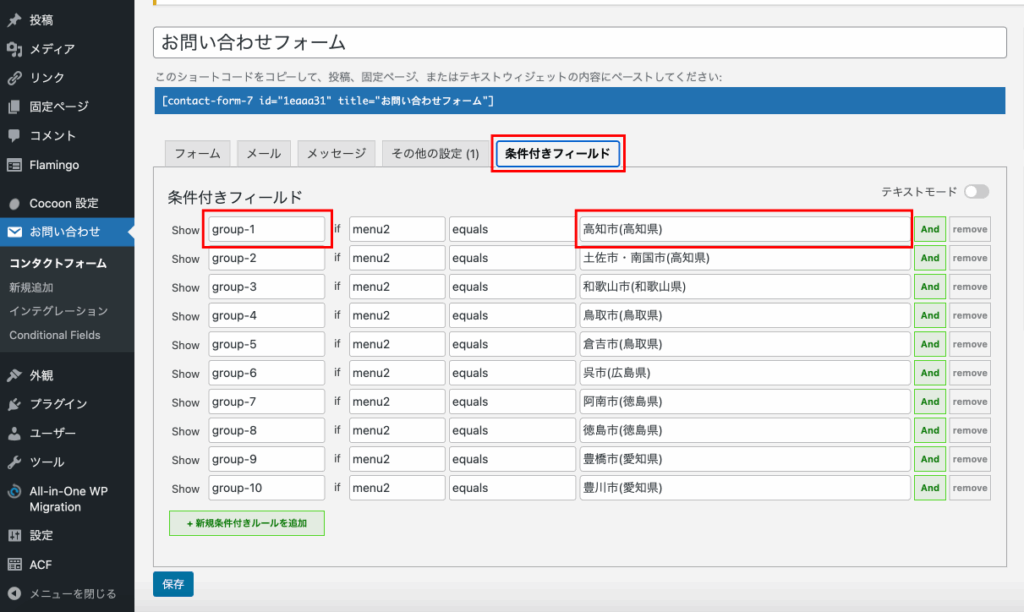Expand the group-2 field selector
Viewport: 1024px width, 612px height.
click(x=266, y=258)
